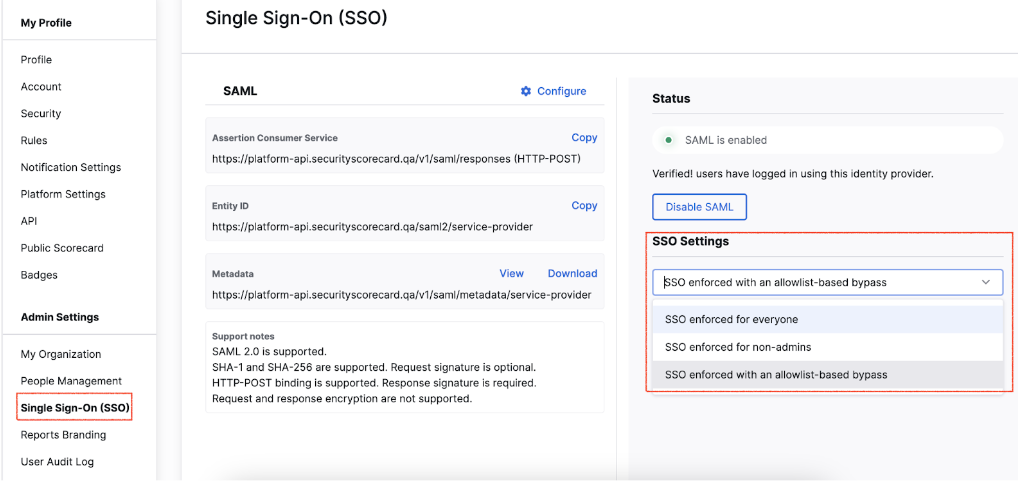The image size is (1018, 482).
Task: Navigate to People Management
Action: coord(71,381)
